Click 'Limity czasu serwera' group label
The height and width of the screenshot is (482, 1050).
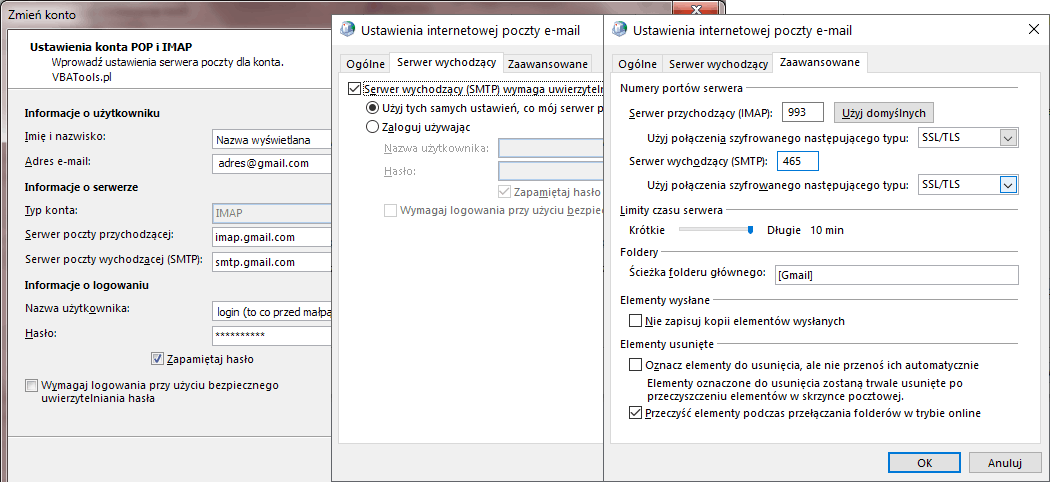(671, 210)
